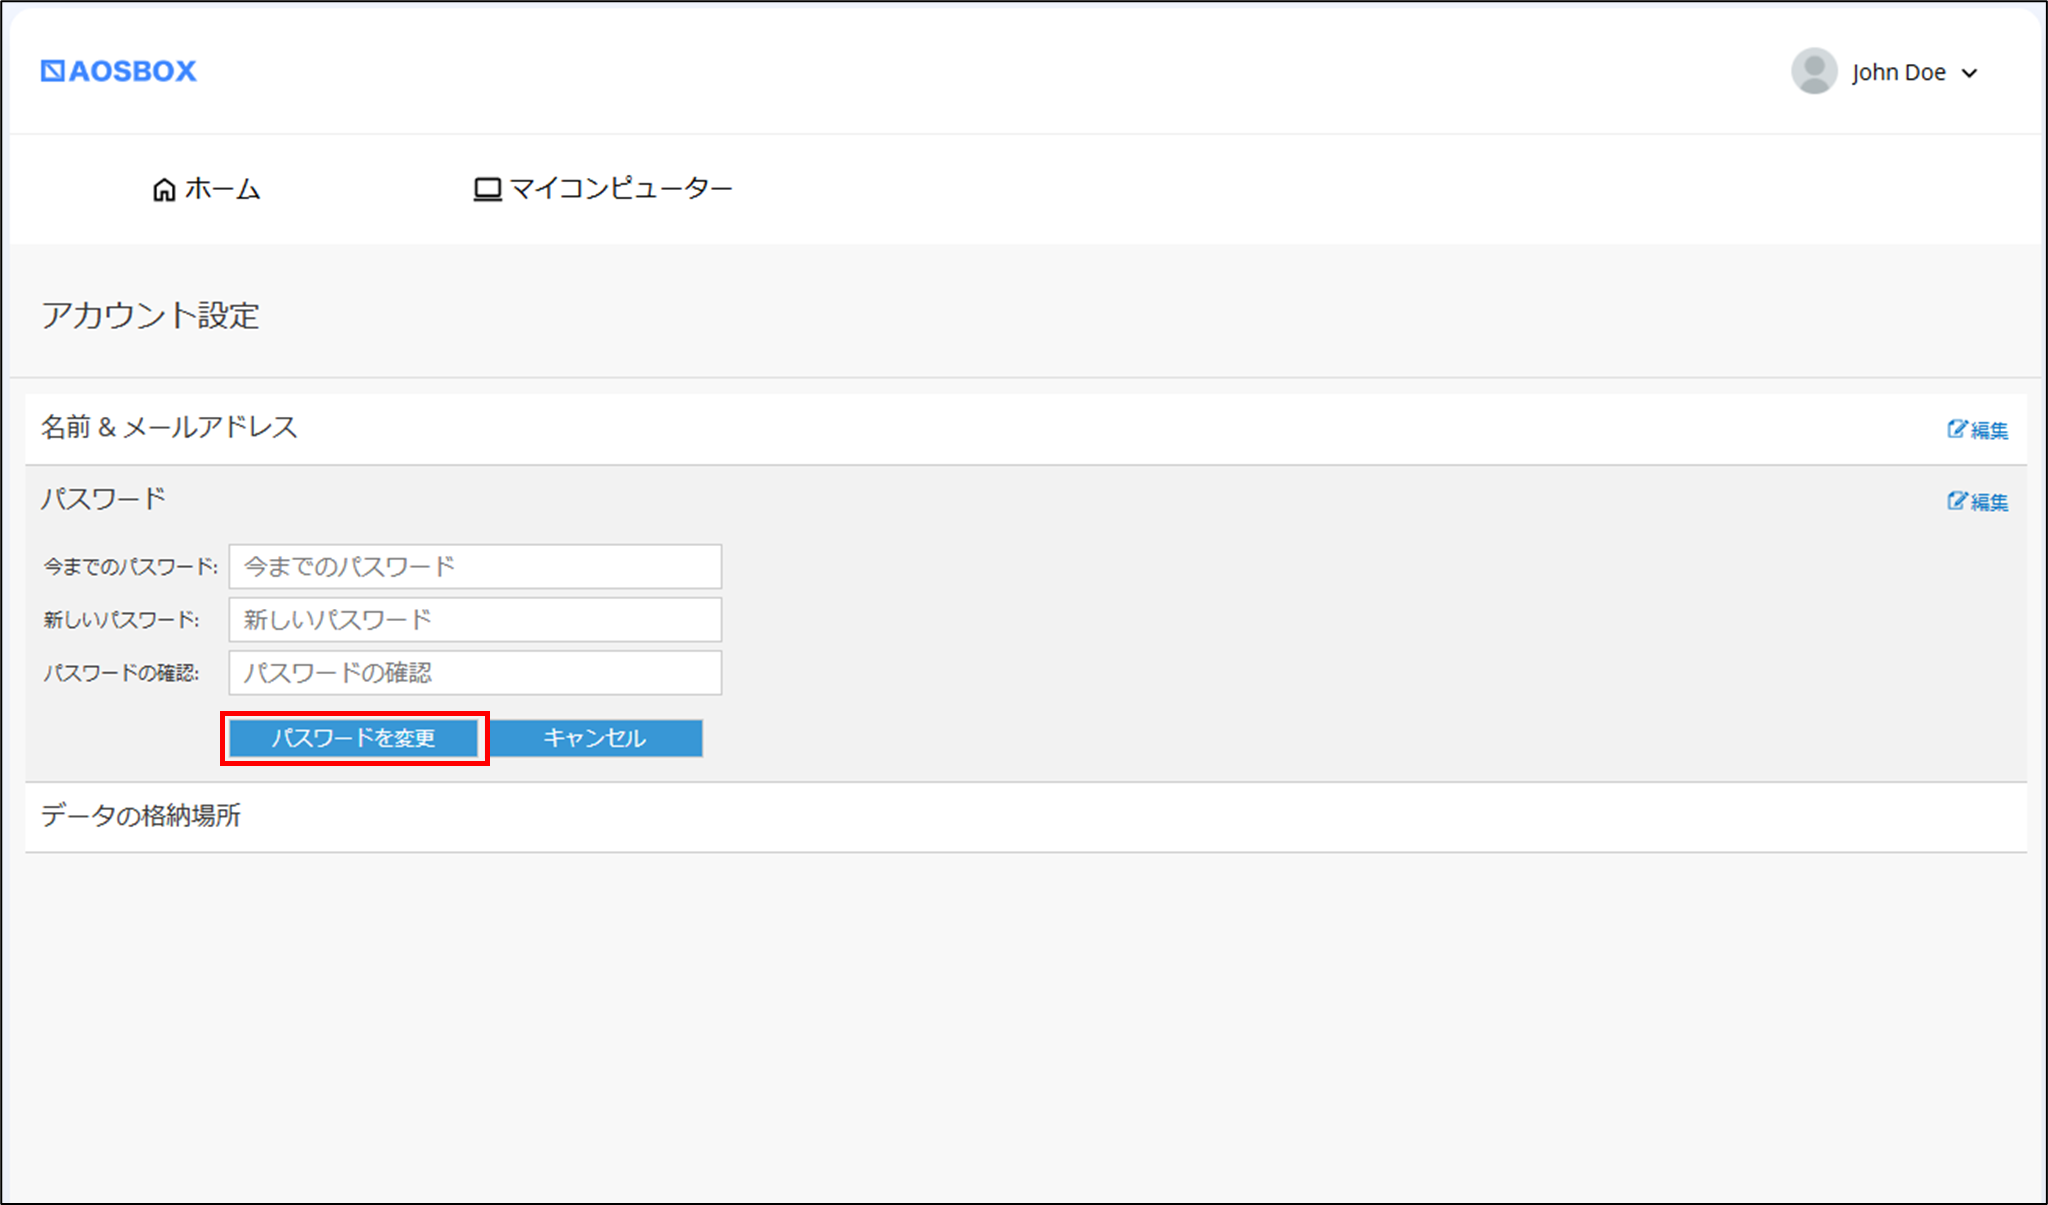Click the パスワードの確認: field label

click(121, 673)
